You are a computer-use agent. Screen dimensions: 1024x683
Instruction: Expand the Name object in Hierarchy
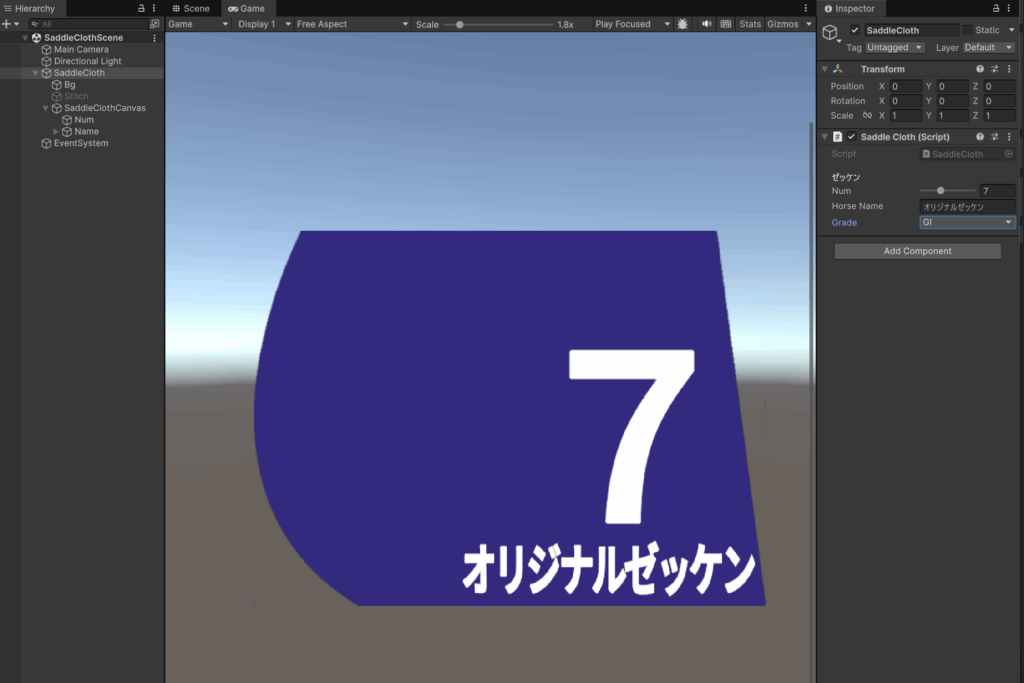pos(56,131)
